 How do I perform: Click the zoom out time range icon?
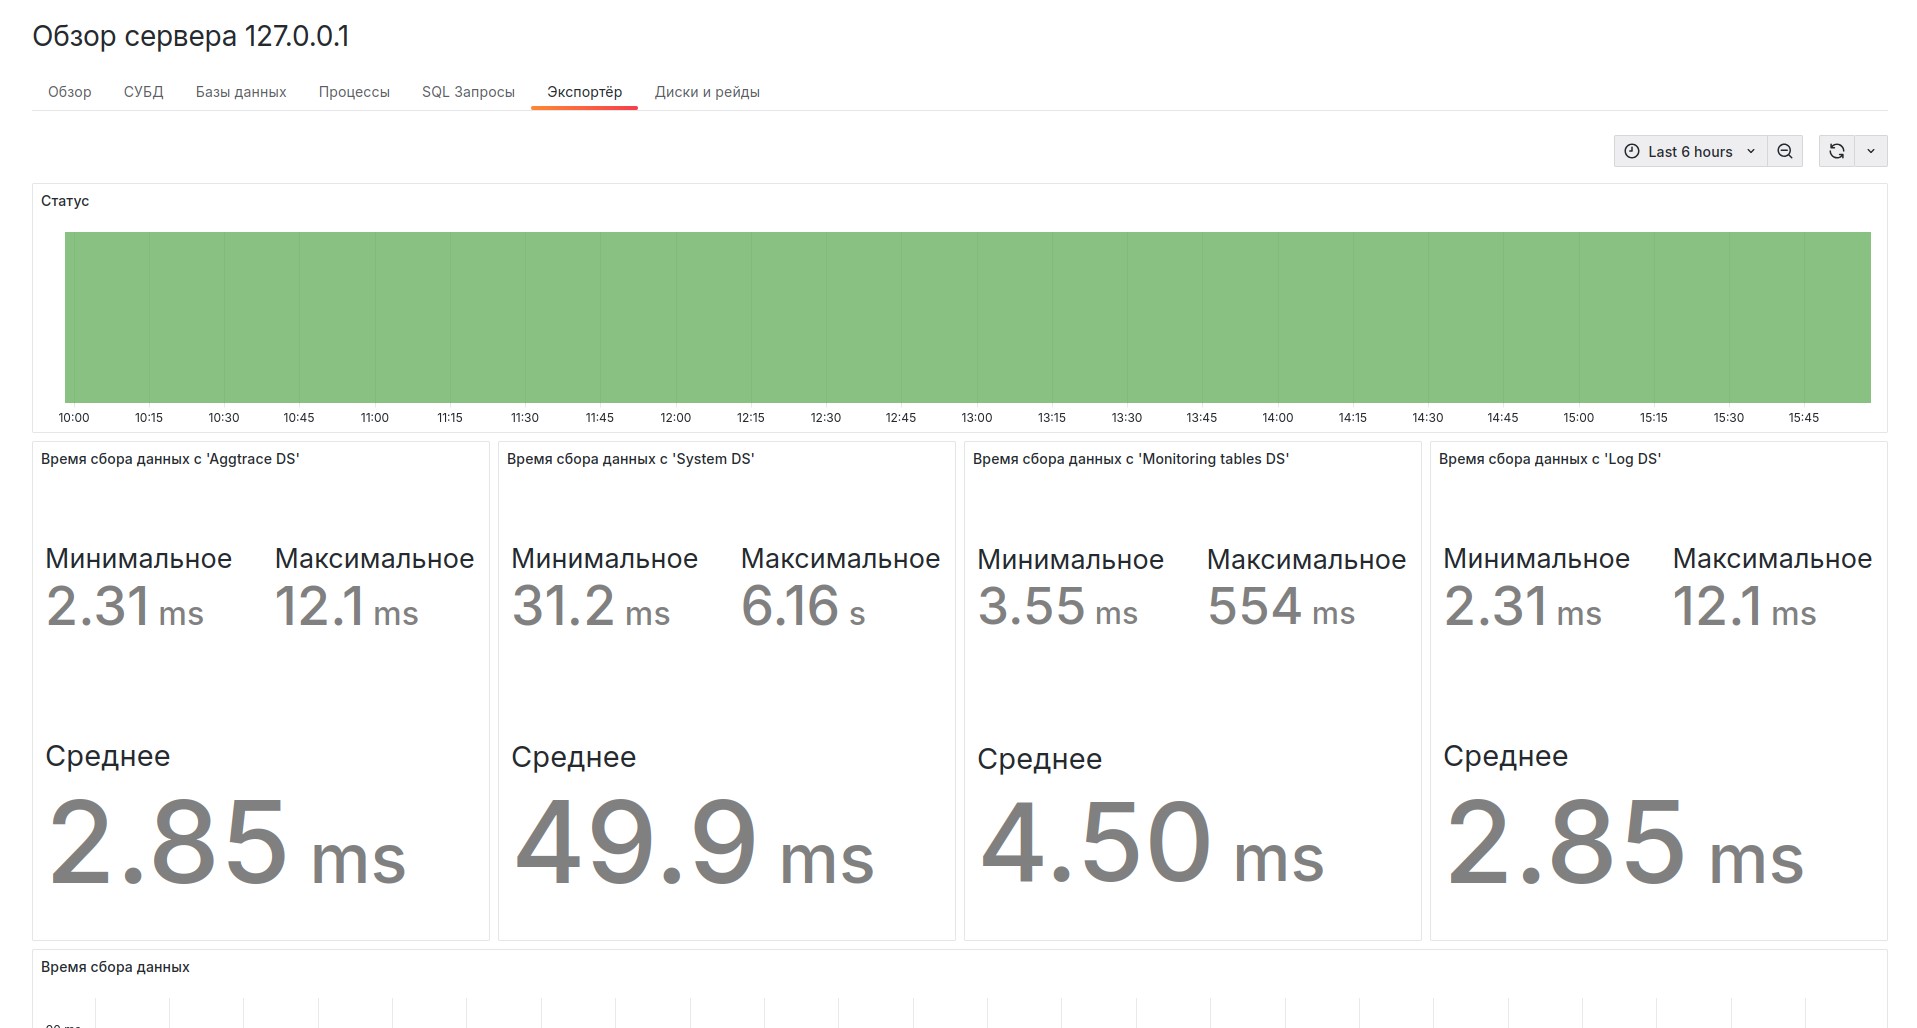1784,151
